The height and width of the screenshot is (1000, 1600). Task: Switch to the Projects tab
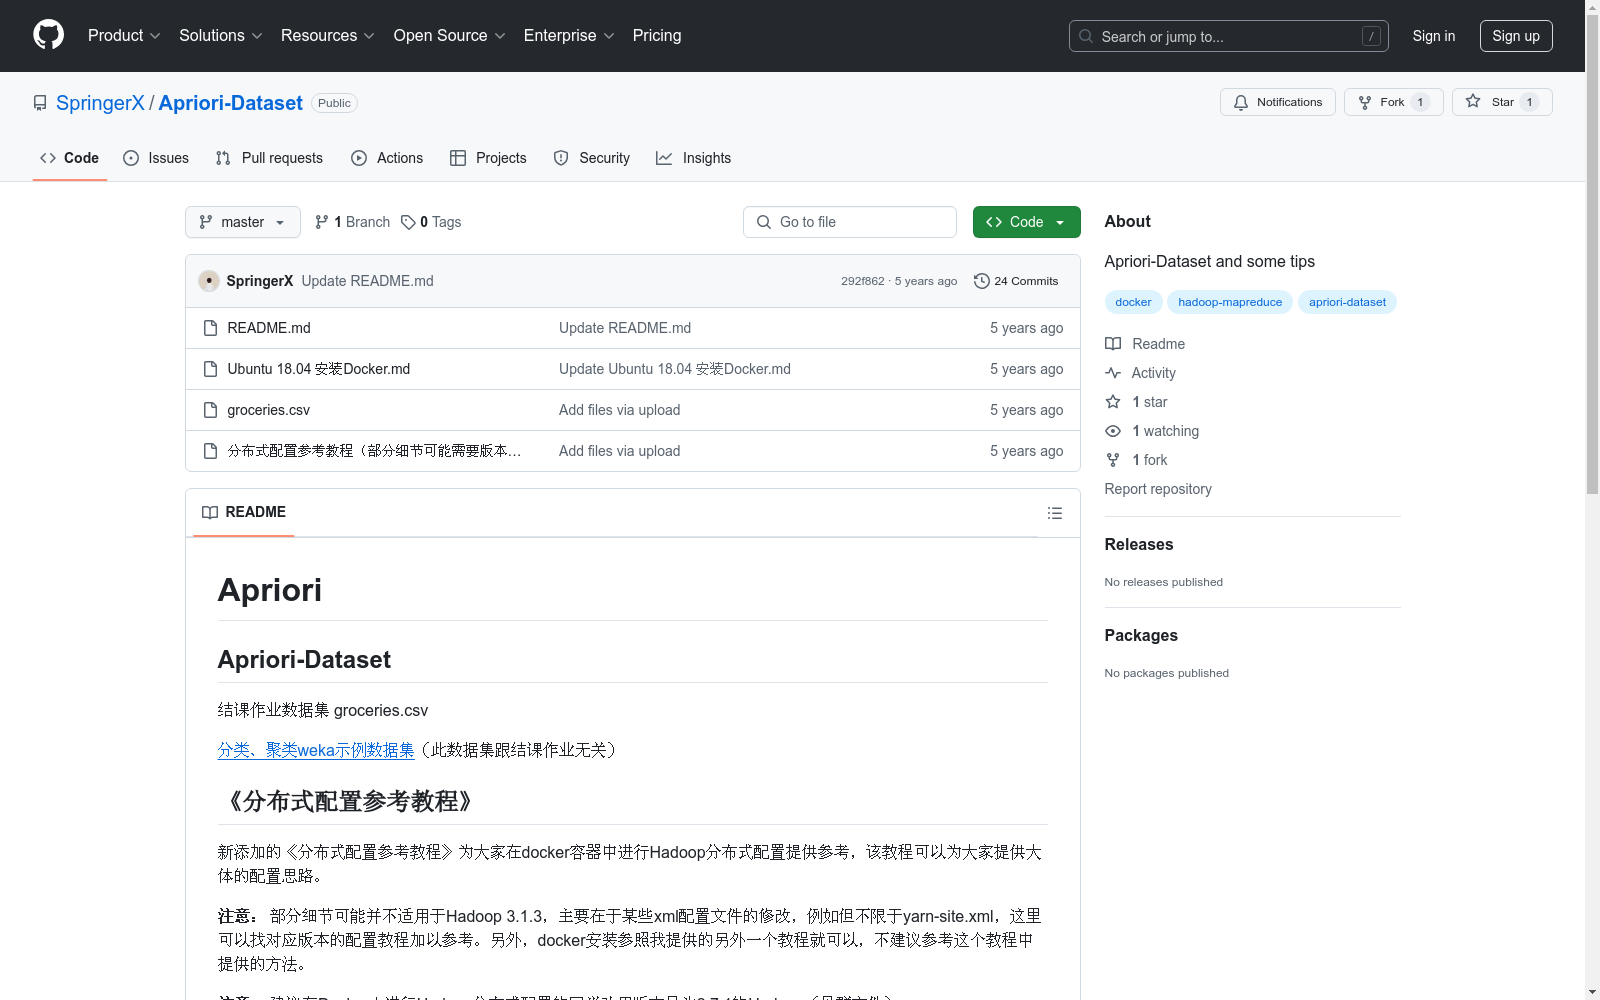488,158
